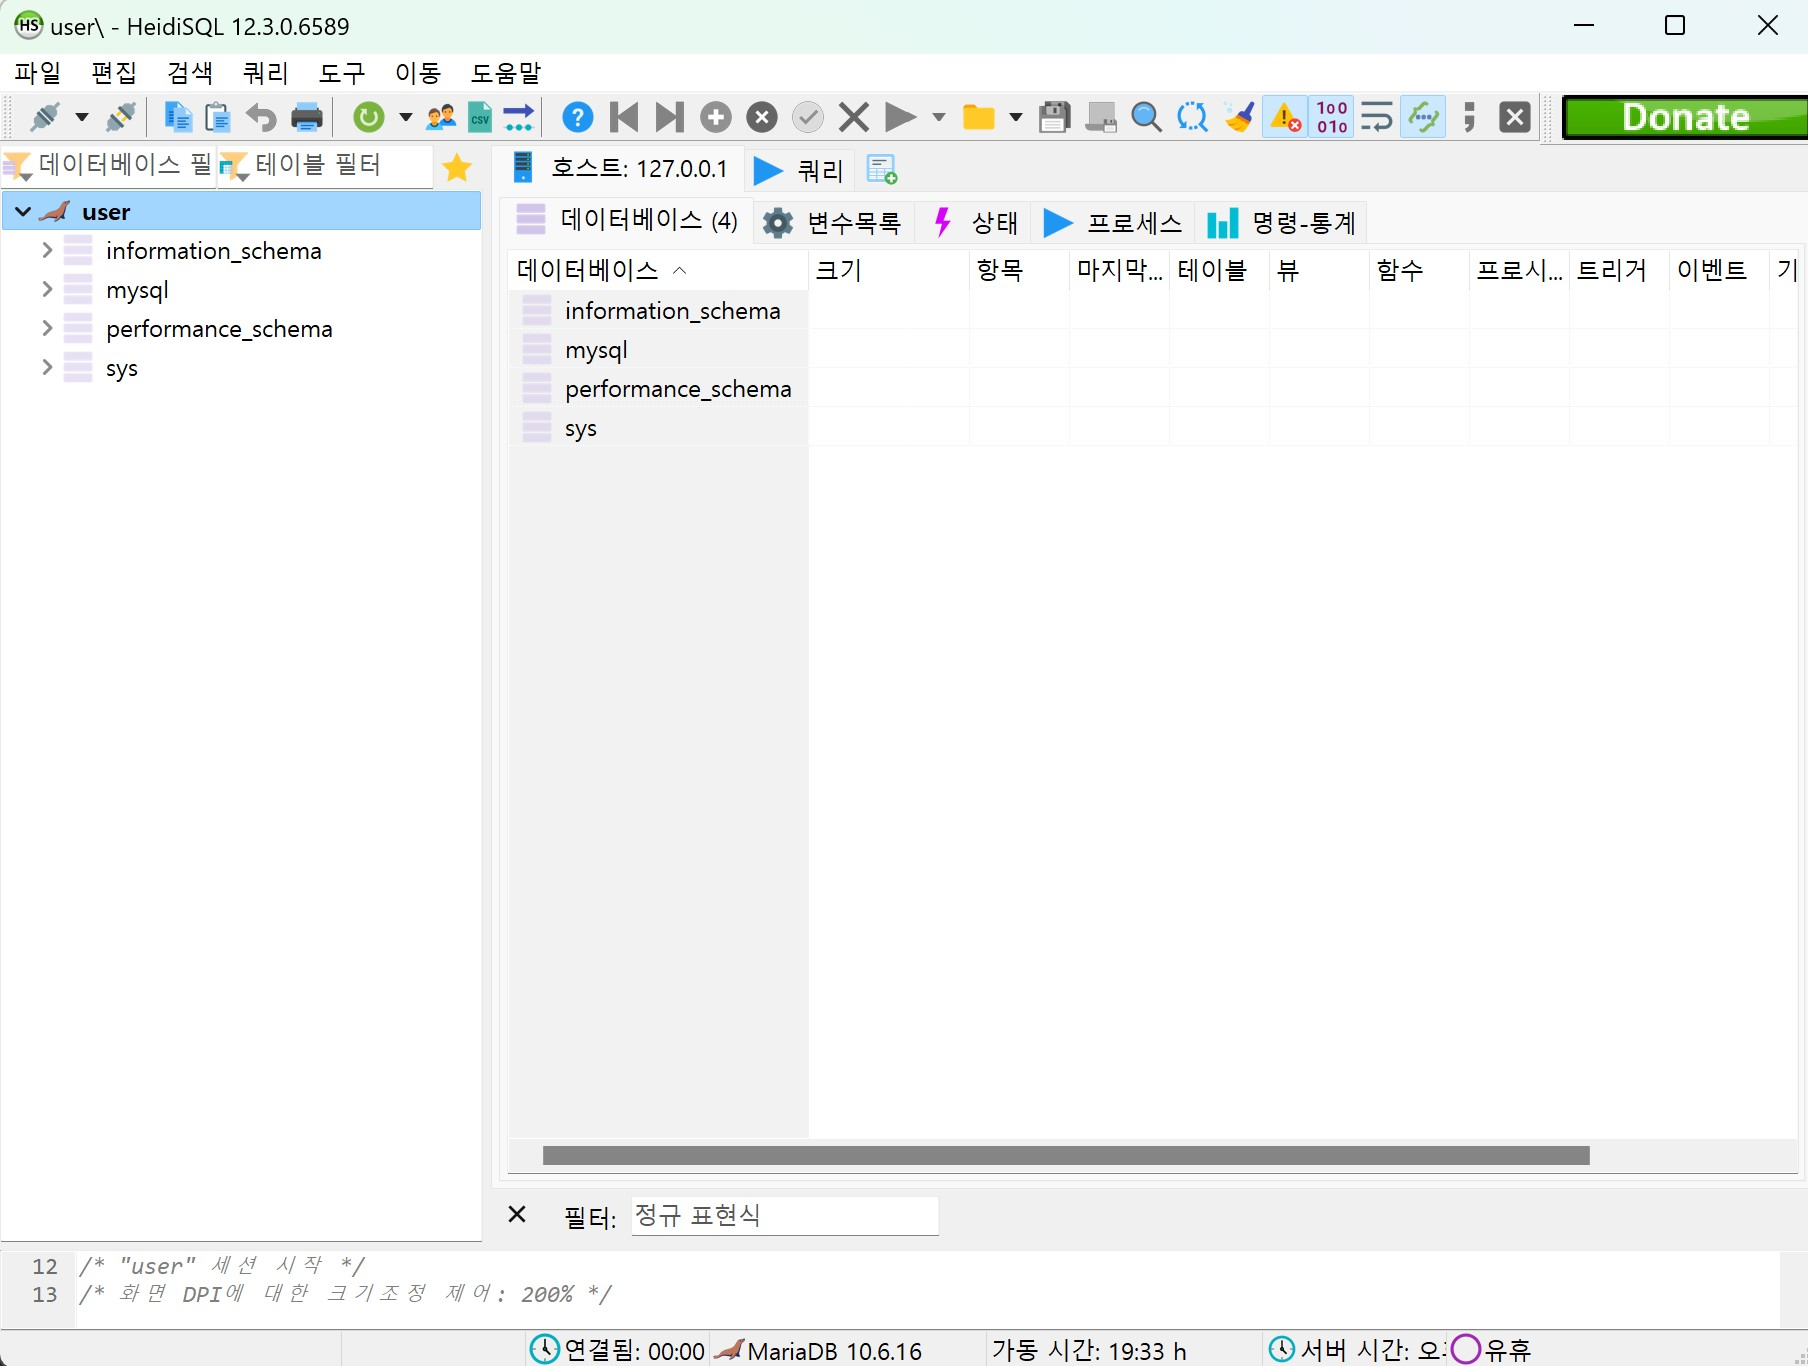Open the run query options dropdown

pyautogui.click(x=938, y=118)
